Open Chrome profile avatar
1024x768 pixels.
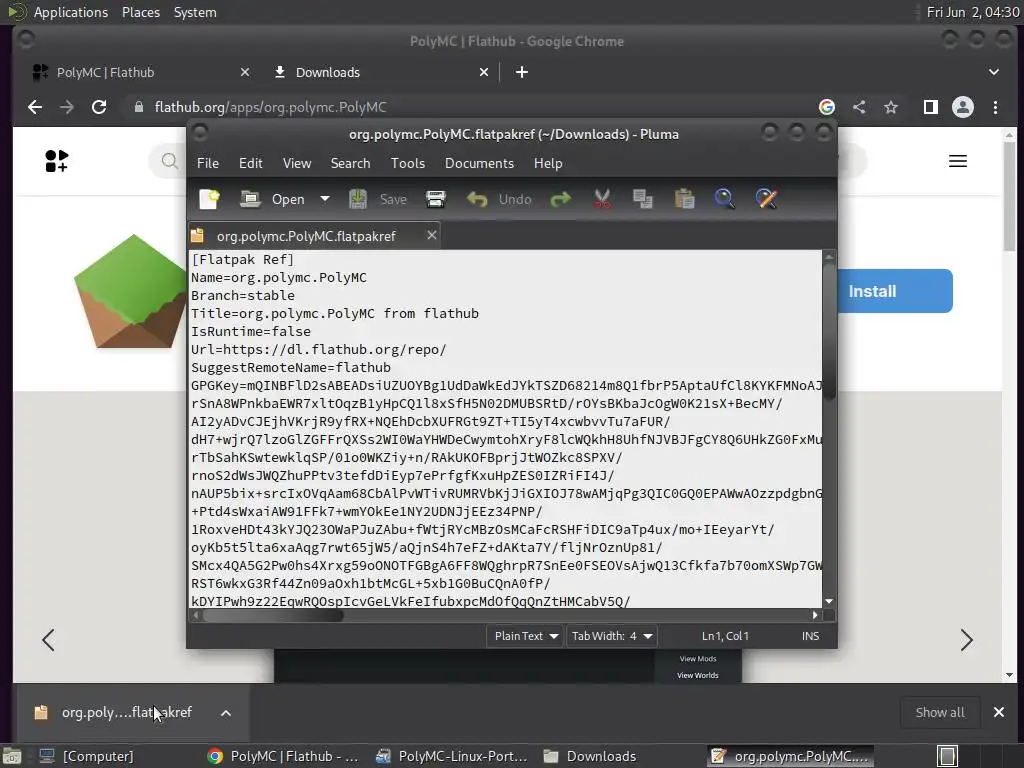tap(963, 107)
